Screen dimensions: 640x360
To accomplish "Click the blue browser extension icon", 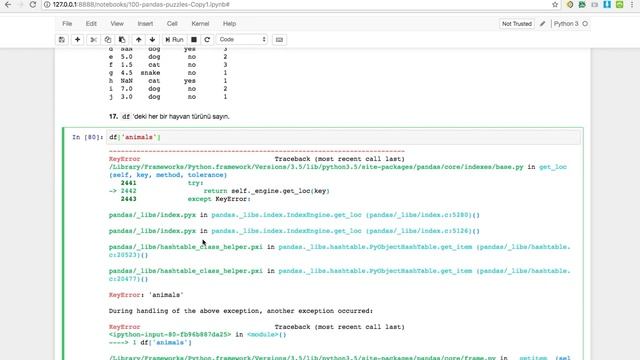I will point(607,4).
